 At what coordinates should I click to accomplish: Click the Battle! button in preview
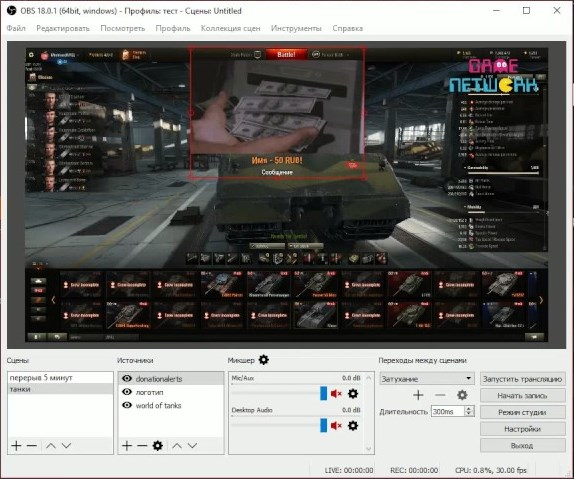pos(286,55)
